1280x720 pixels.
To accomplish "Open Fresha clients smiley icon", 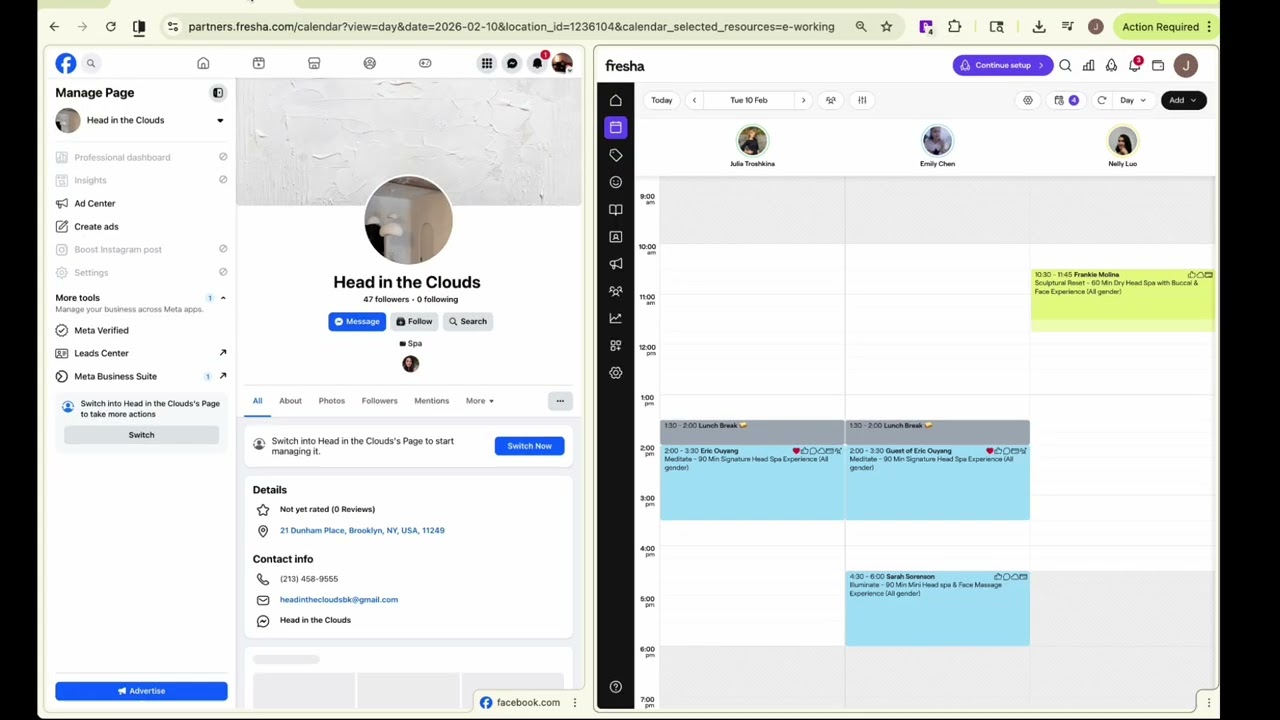I will point(616,182).
